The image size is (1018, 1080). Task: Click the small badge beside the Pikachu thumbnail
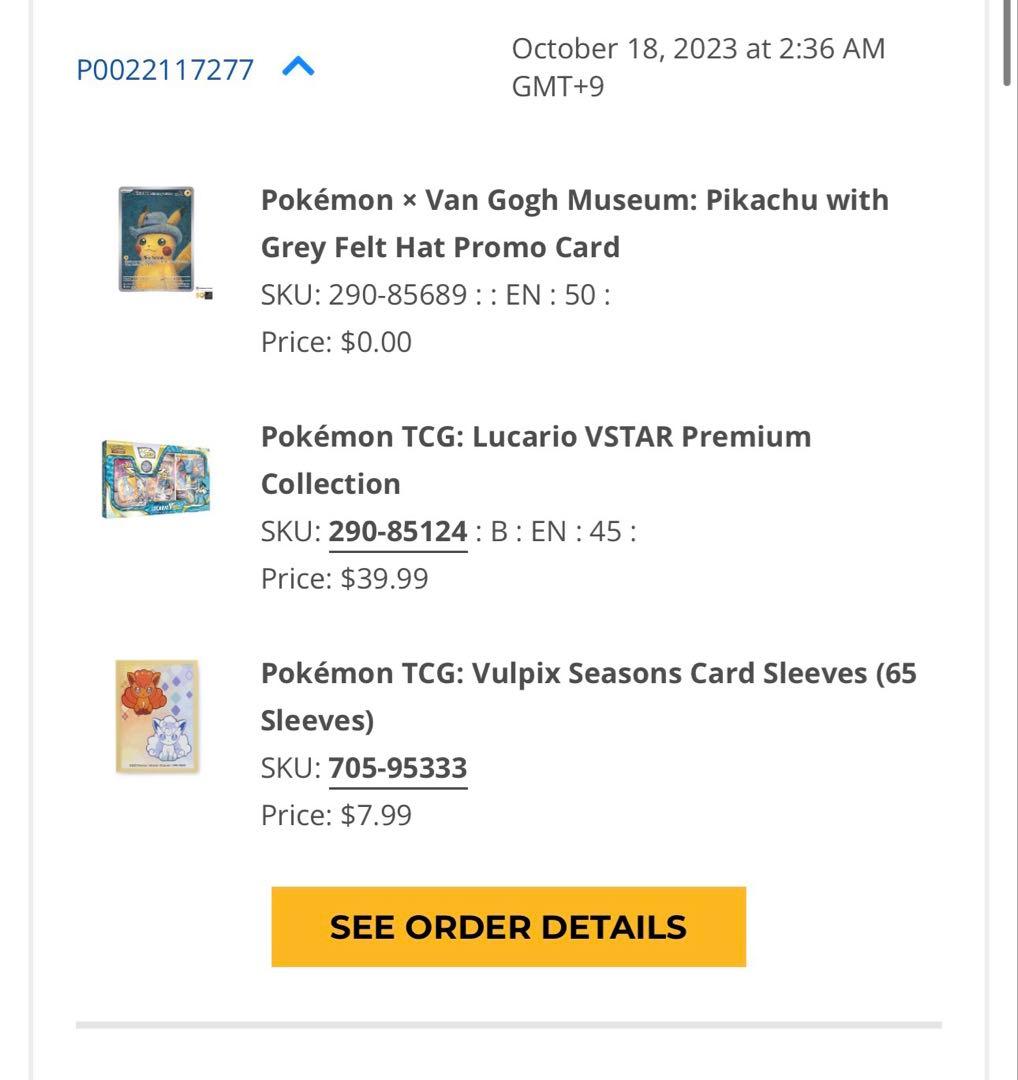[205, 294]
